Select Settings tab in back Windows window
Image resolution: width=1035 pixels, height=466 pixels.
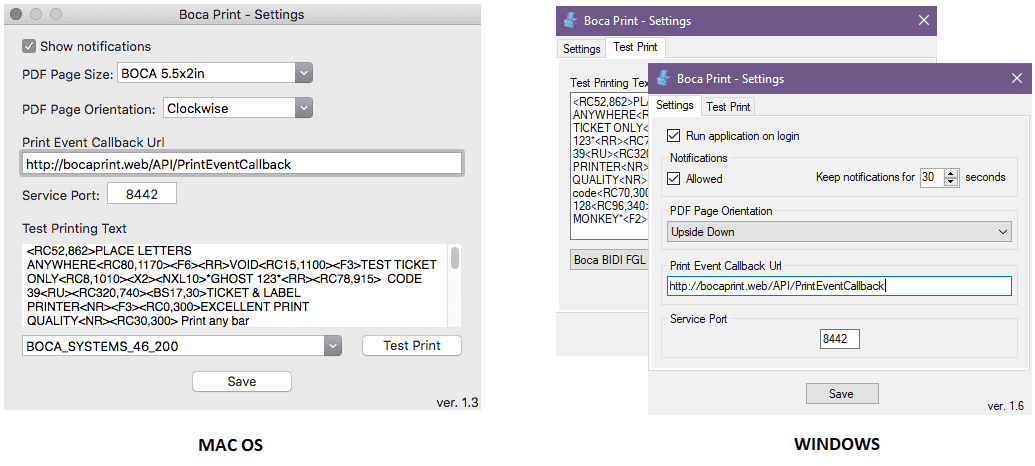[x=582, y=48]
